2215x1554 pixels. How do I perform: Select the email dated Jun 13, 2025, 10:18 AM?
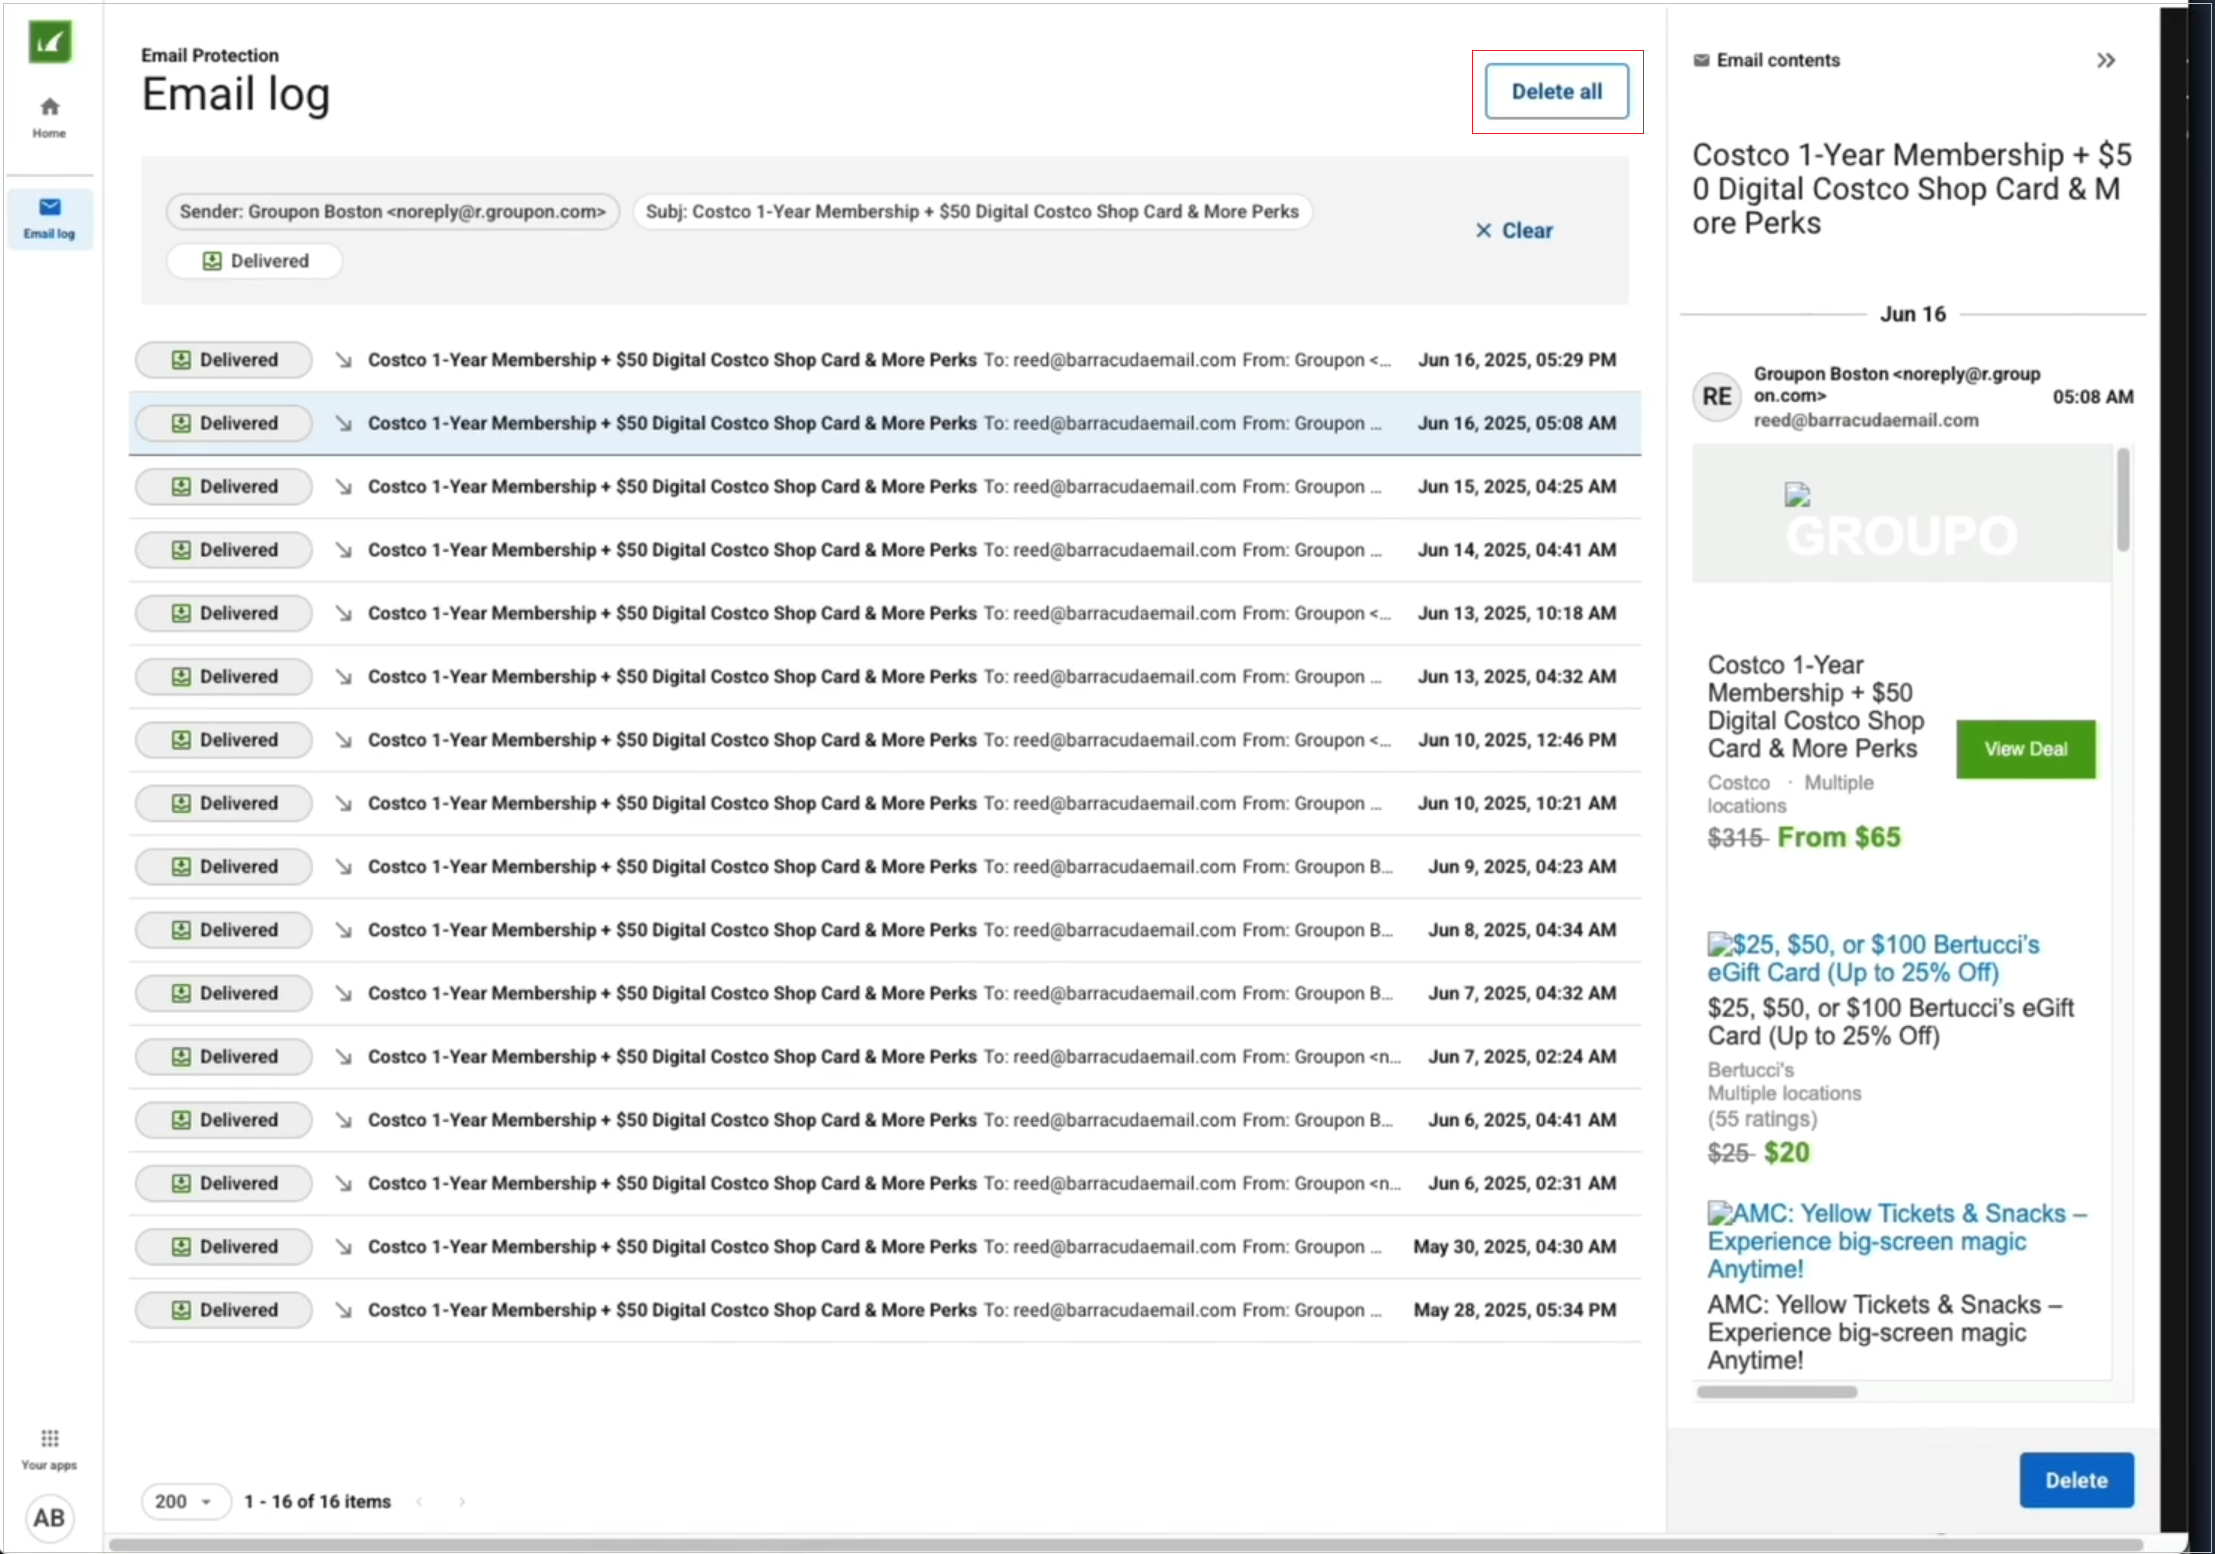pos(885,613)
